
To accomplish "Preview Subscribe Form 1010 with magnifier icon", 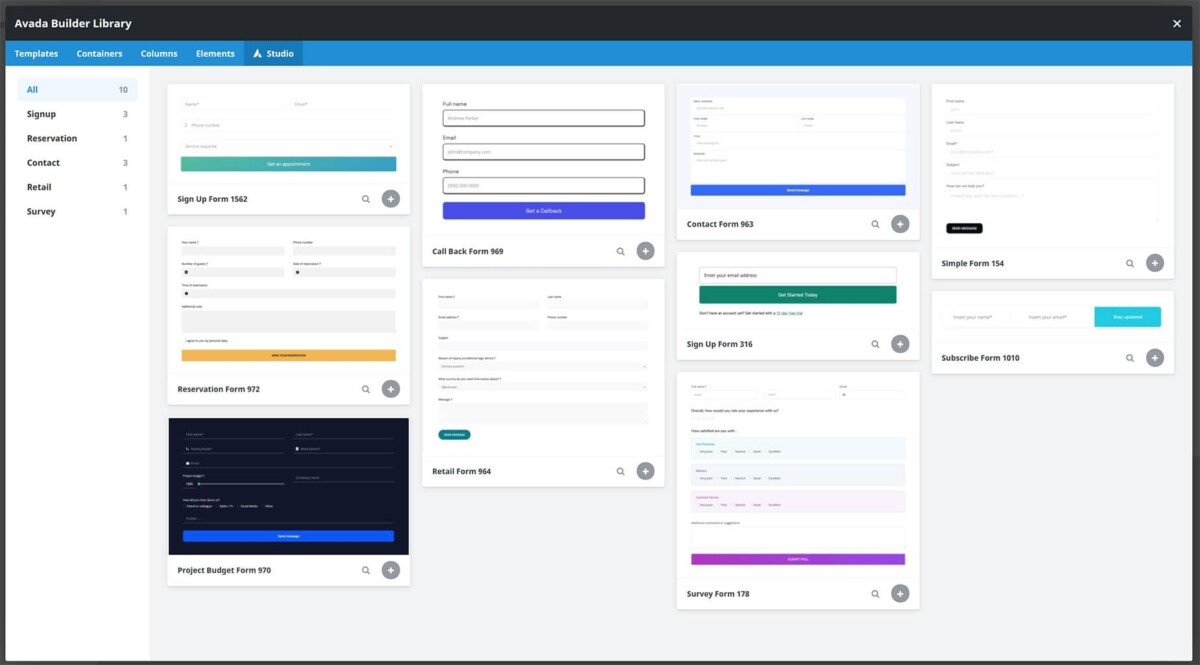I will click(1129, 357).
